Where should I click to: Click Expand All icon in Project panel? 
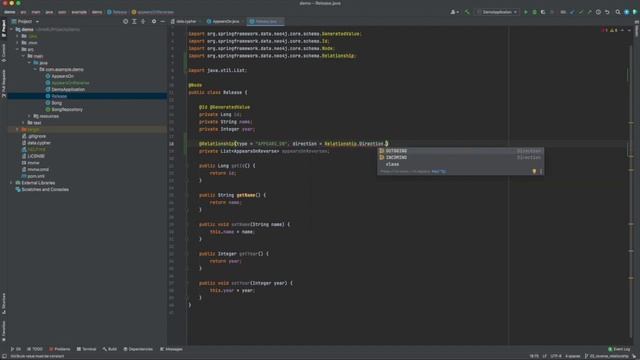tap(134, 21)
